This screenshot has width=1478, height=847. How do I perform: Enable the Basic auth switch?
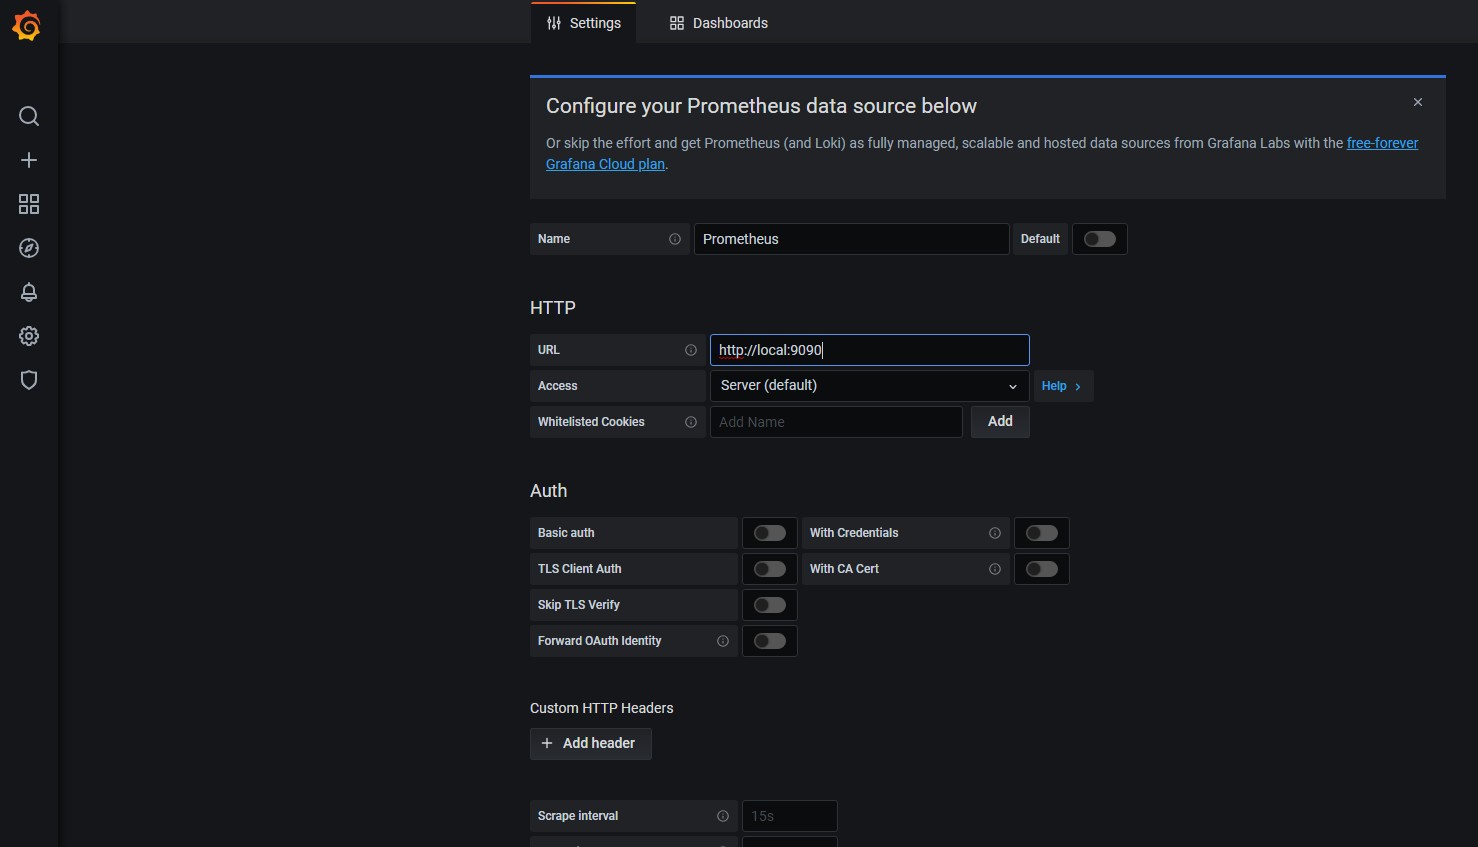coord(769,533)
